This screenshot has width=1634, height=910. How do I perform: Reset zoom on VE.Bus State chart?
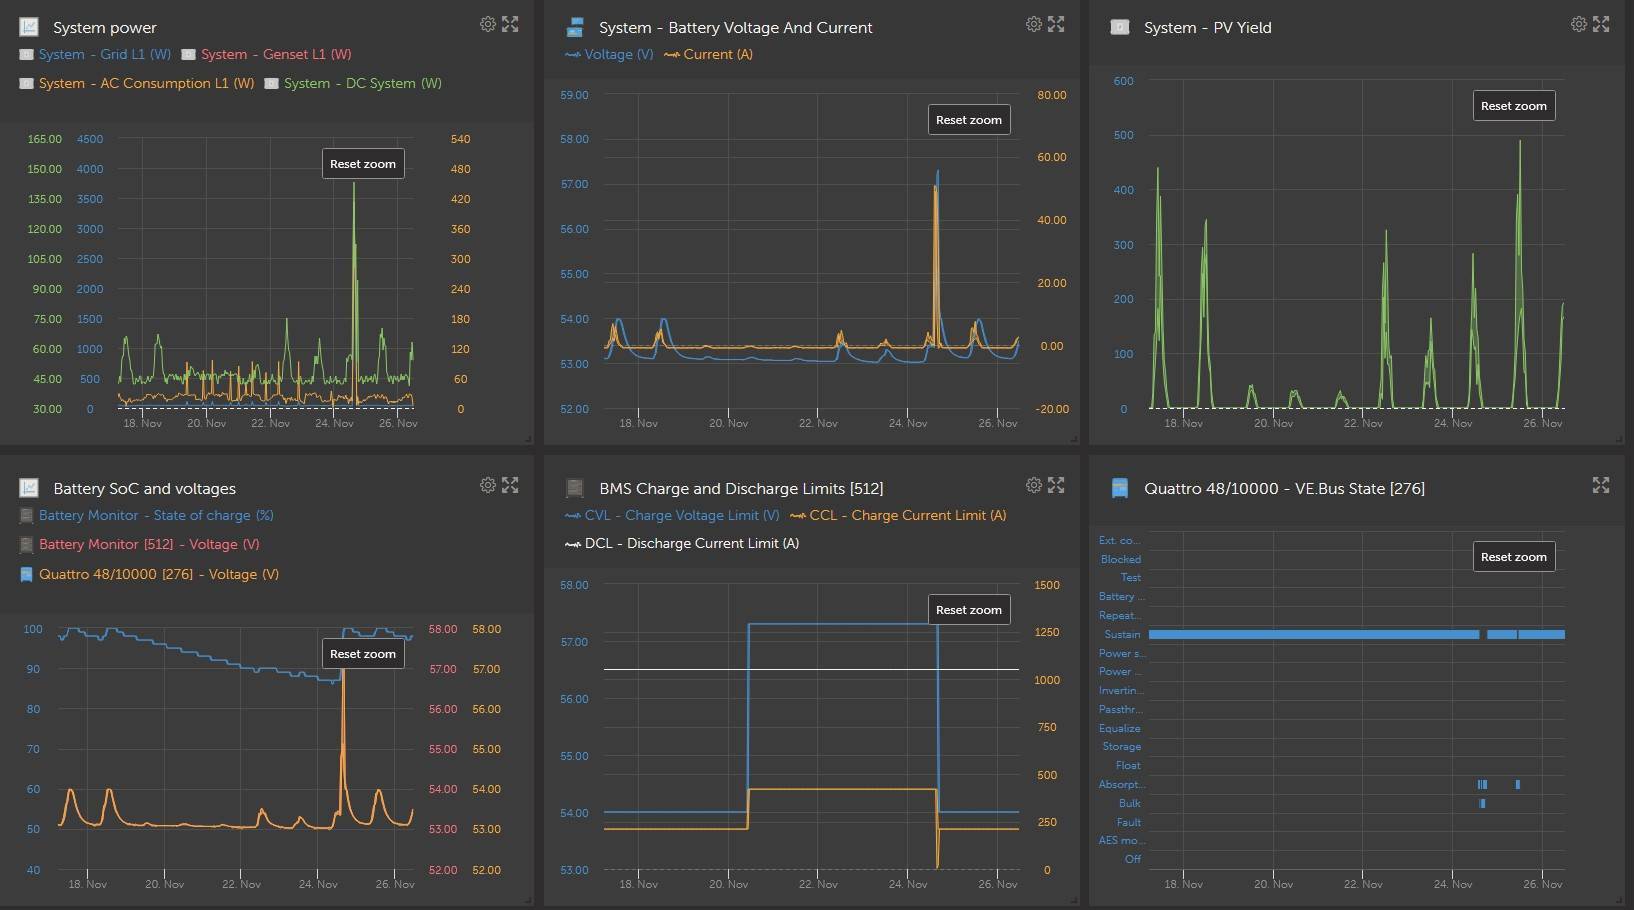(x=1513, y=557)
